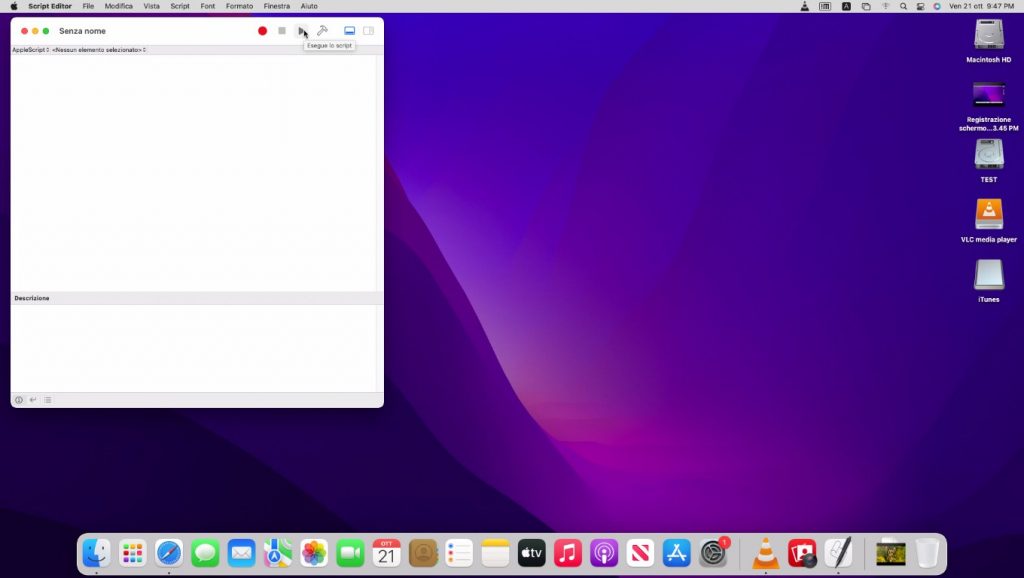Select the TEST drive on desktop
Screen dimensions: 1024x578
(988, 156)
